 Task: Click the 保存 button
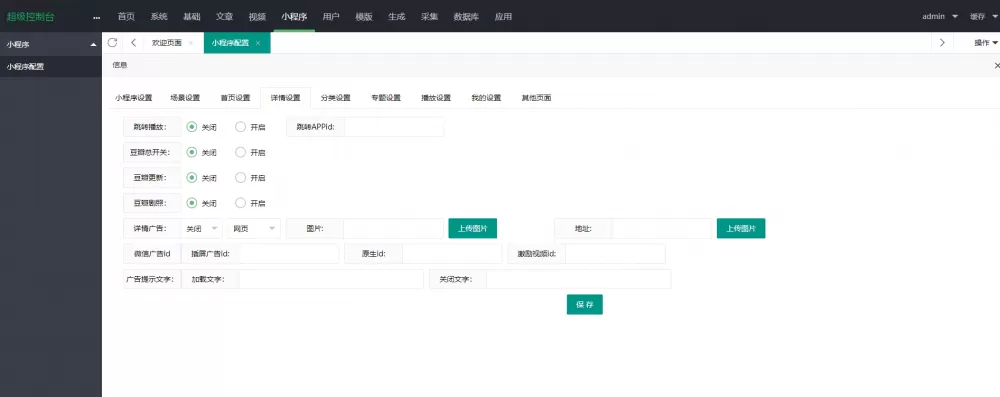[585, 304]
